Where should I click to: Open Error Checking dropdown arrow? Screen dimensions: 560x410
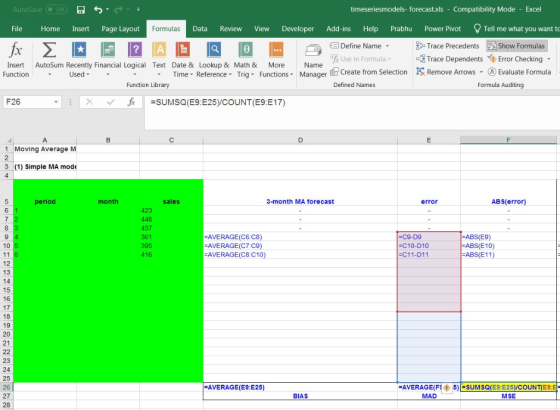(549, 59)
